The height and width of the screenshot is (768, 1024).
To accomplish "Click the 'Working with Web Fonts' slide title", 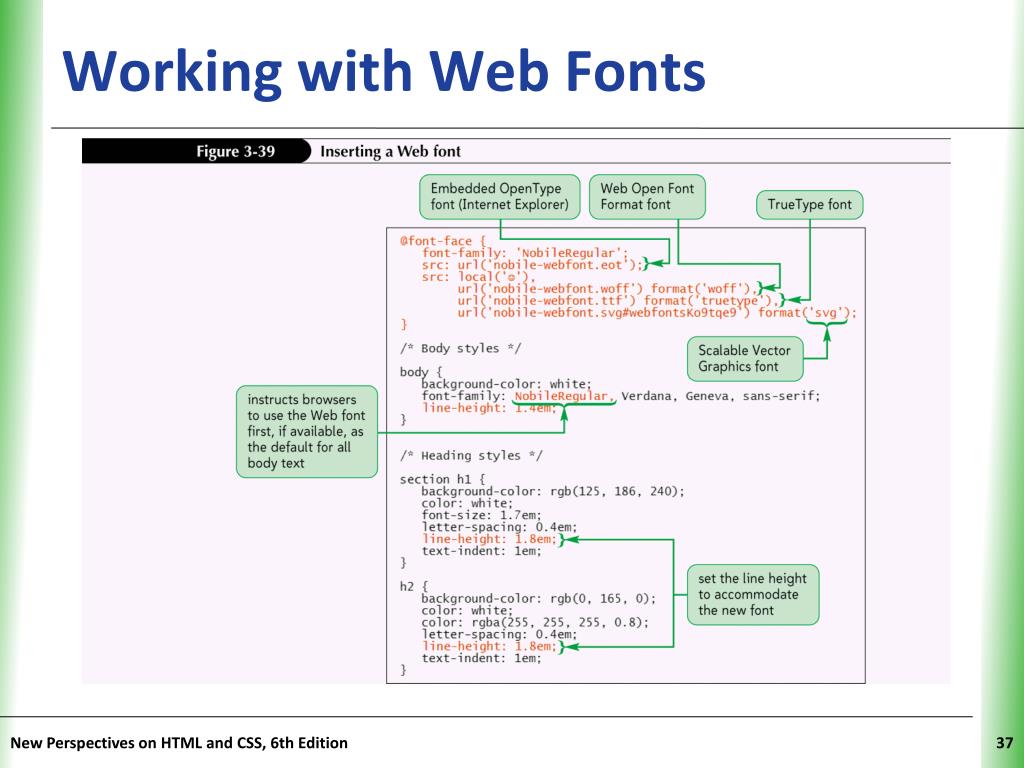I will pos(384,73).
